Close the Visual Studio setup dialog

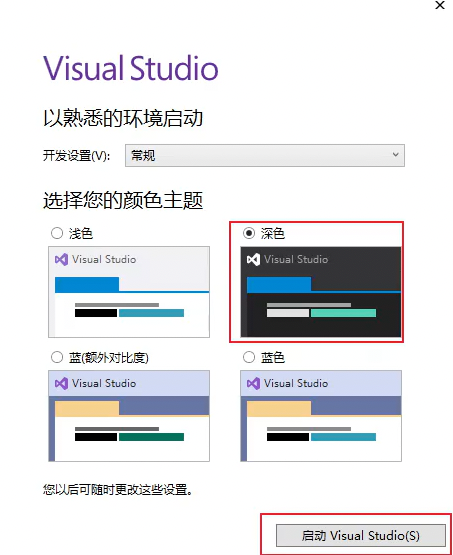pyautogui.click(x=440, y=5)
